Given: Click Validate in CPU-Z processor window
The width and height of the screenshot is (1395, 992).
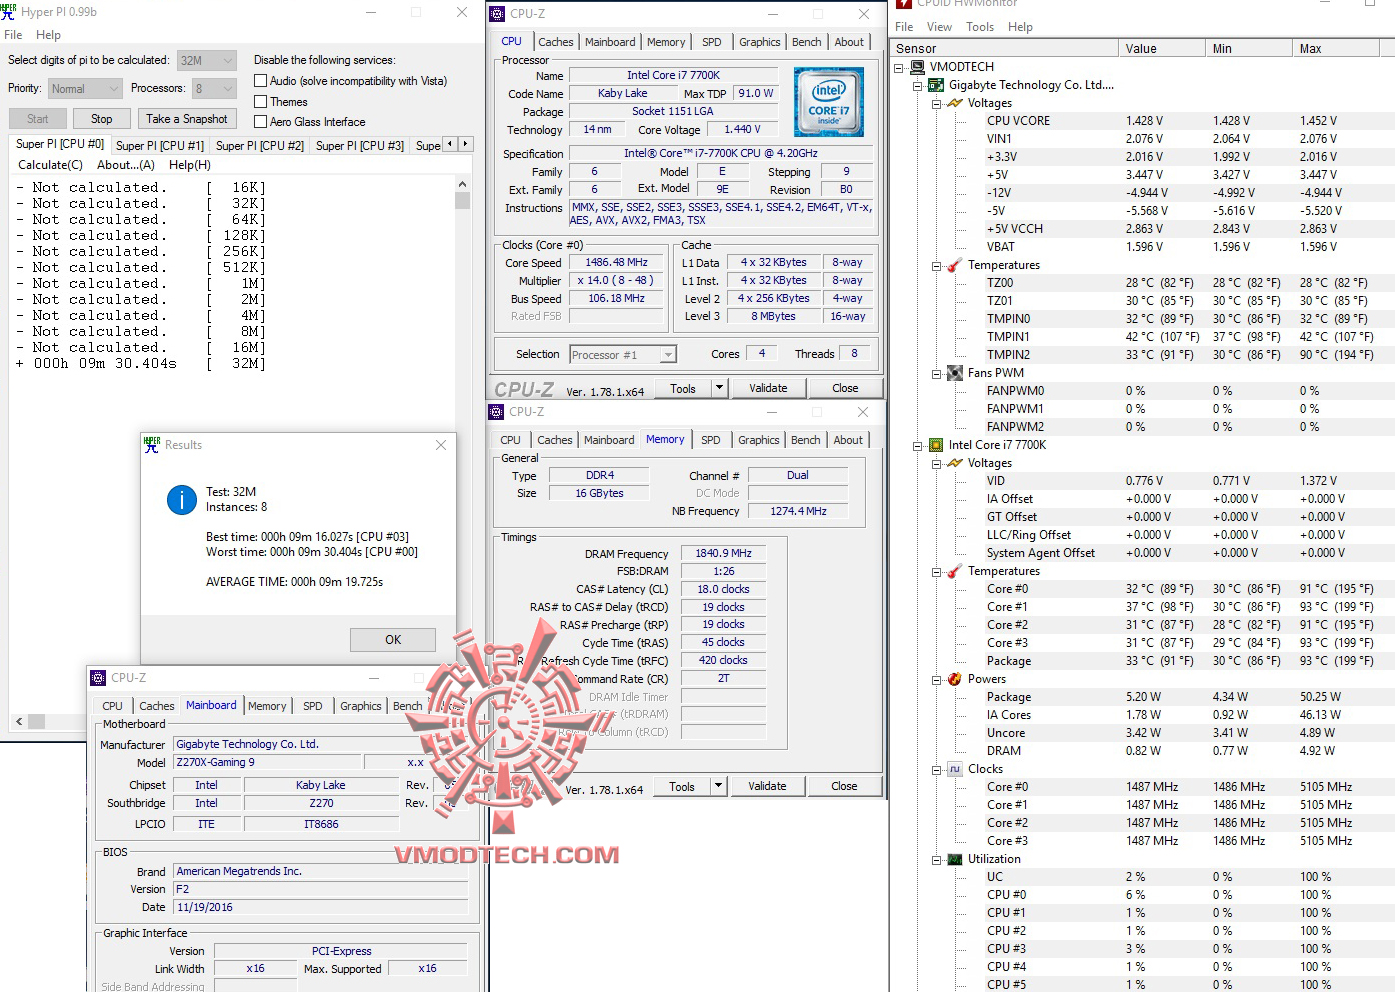Looking at the screenshot, I should tap(768, 388).
